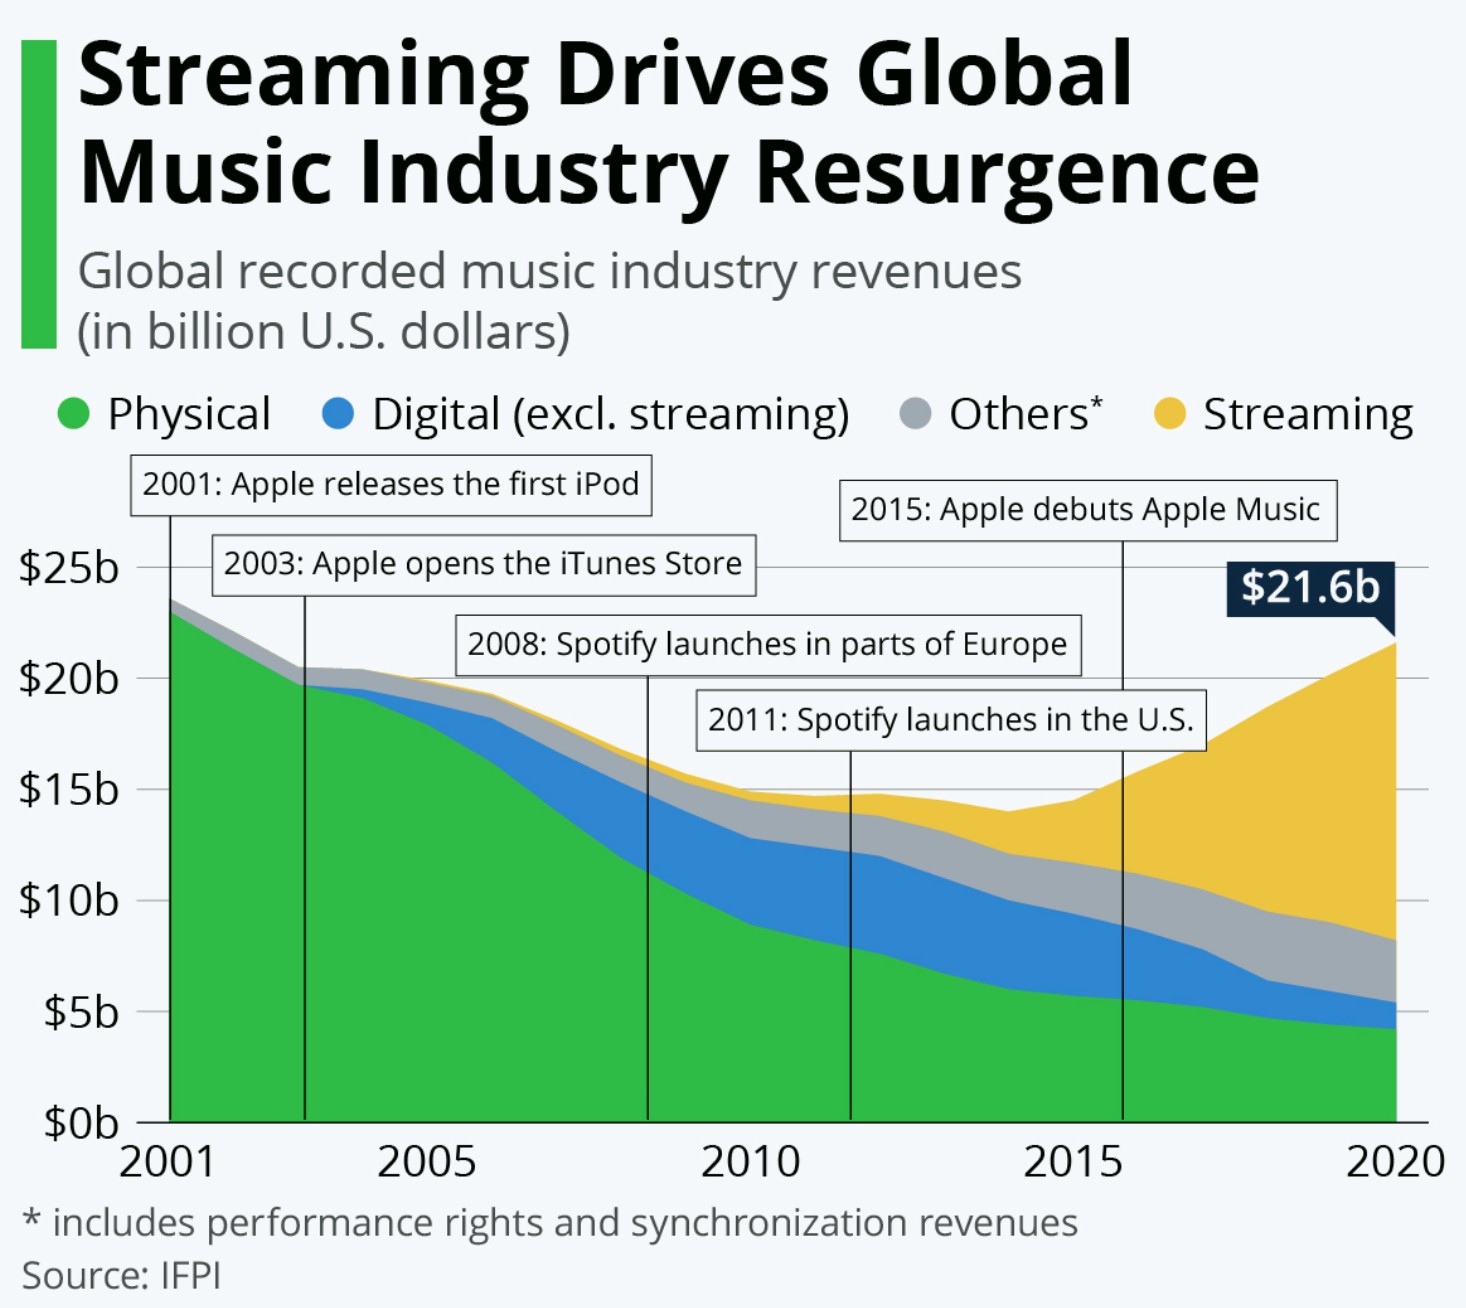Click the '2015' x-axis label
This screenshot has height=1308, width=1466.
point(1073,1162)
